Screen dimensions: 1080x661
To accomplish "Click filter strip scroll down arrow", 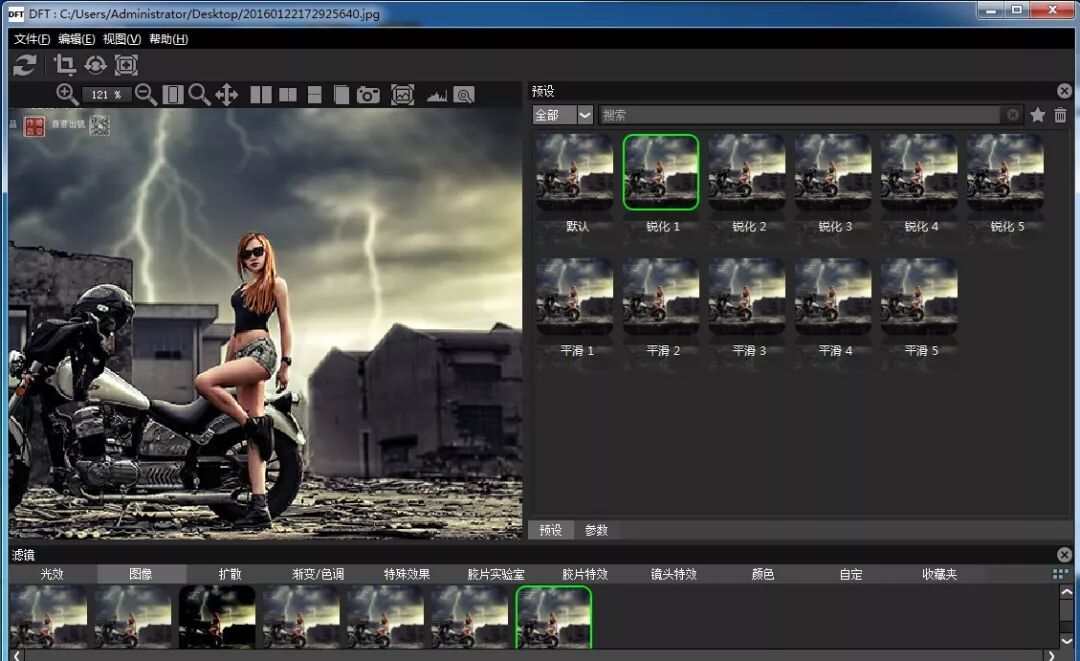I will pos(1066,640).
